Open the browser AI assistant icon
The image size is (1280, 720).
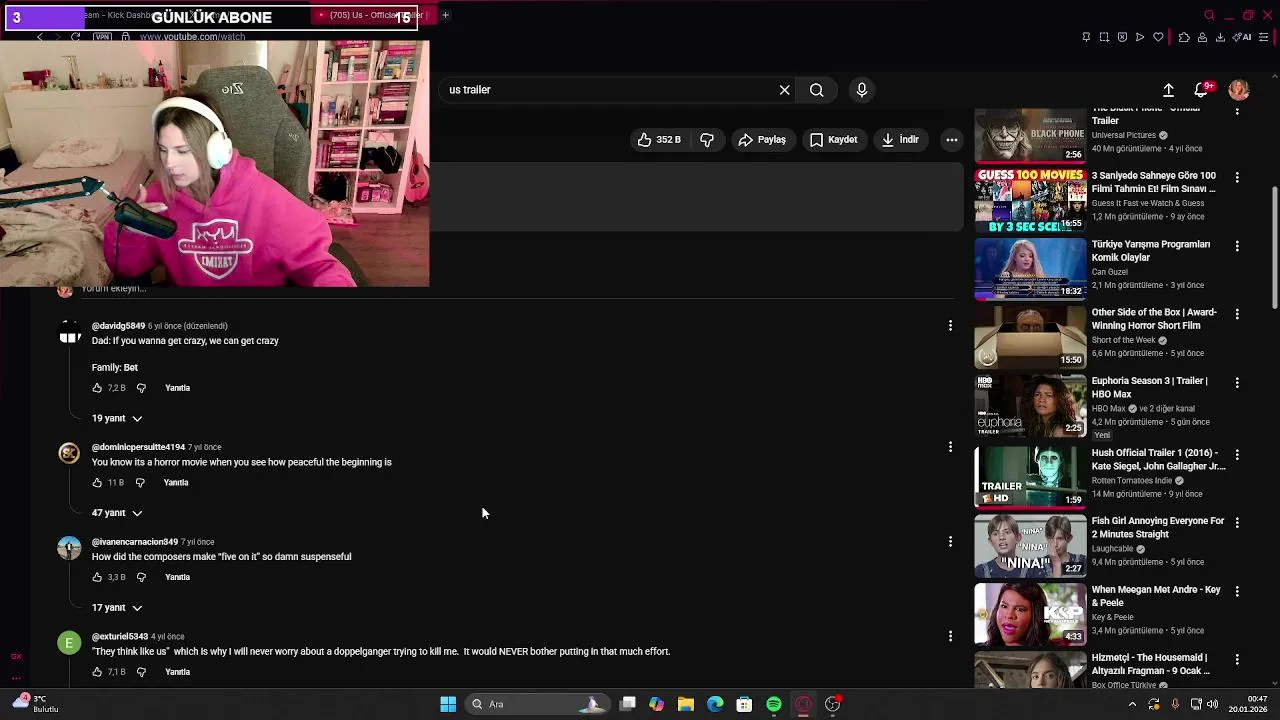click(1243, 37)
